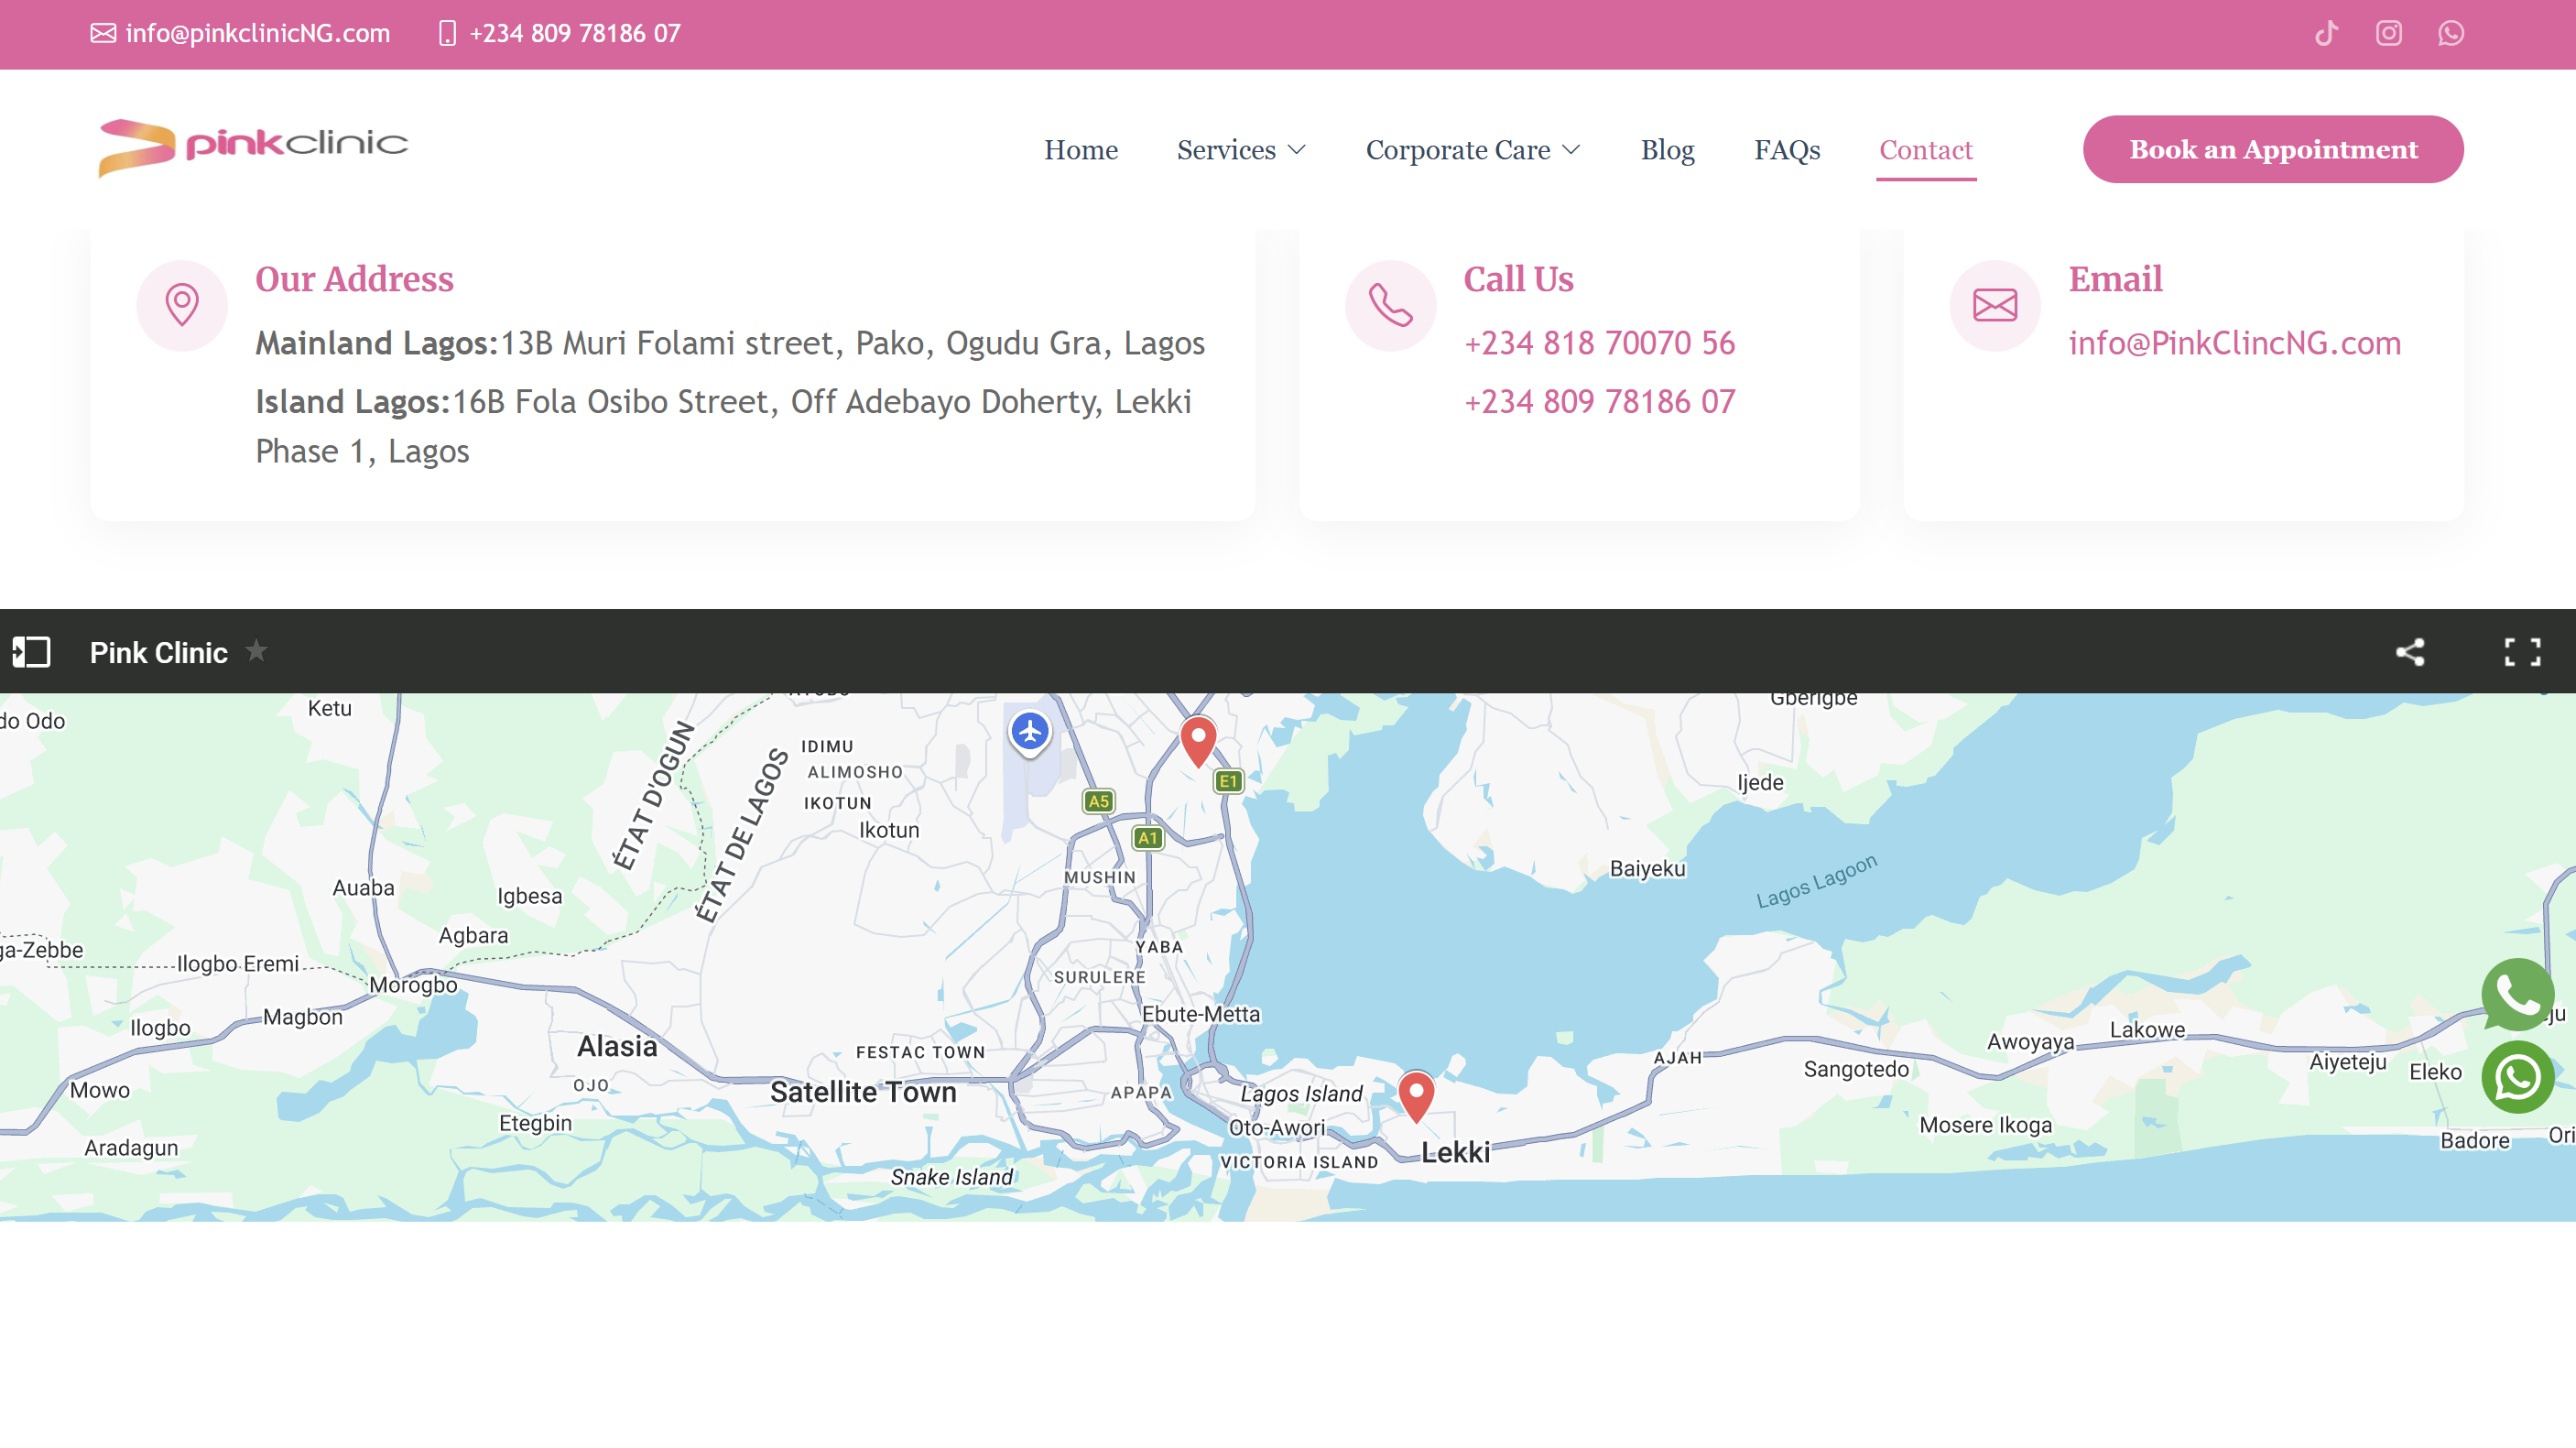Screen dimensions: 2576x1448
Task: Click the floating green phone call button
Action: 2517,994
